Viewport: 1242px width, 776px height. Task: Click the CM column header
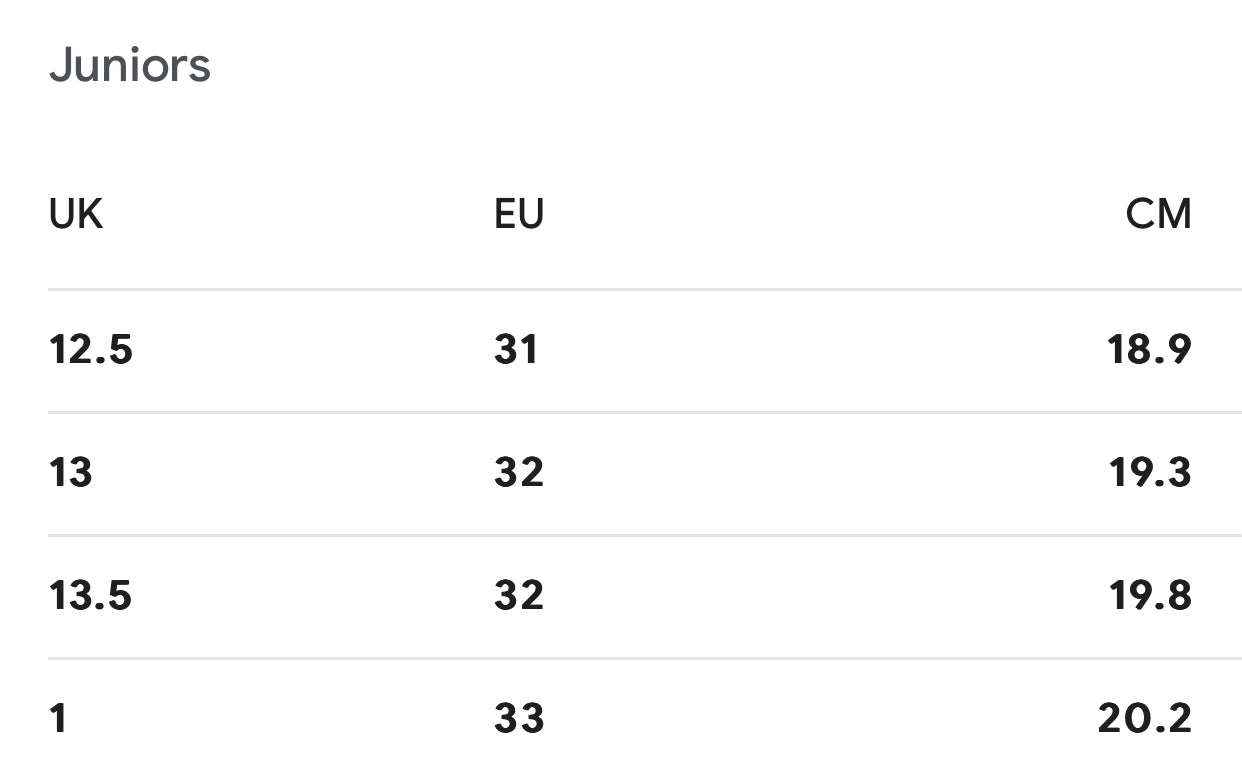pyautogui.click(x=1158, y=214)
